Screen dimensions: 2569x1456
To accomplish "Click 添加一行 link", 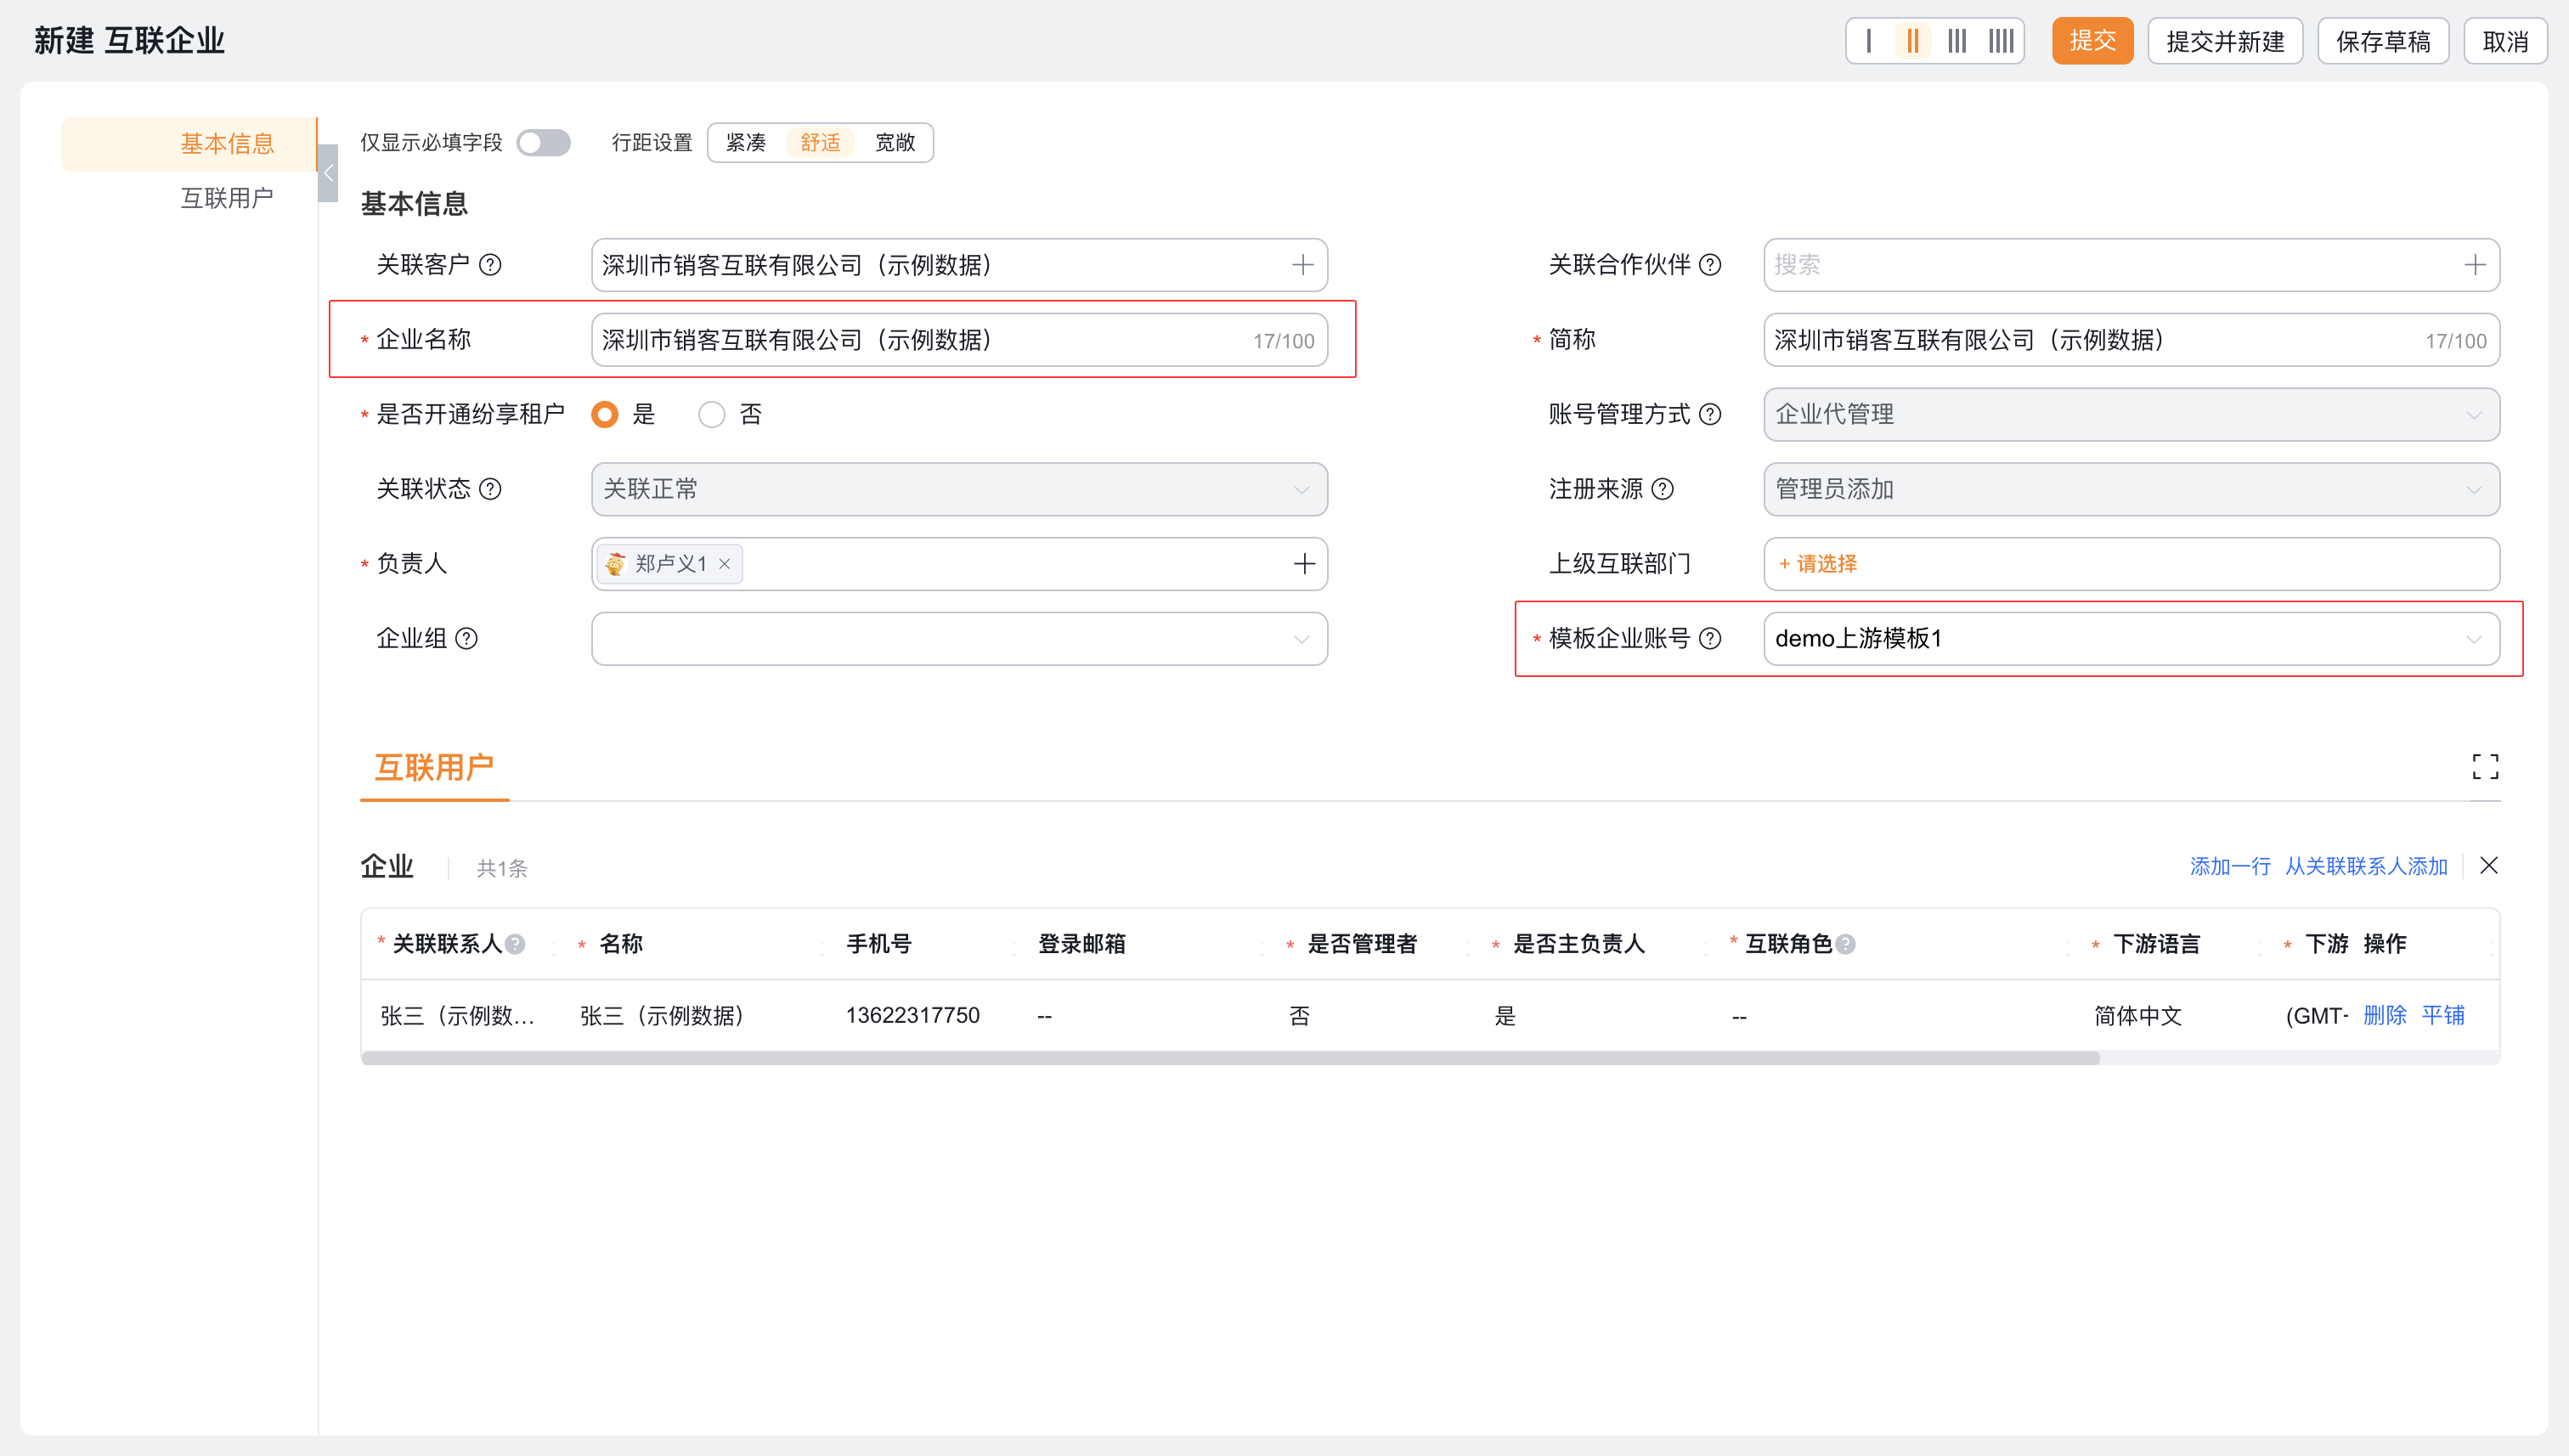I will click(x=2230, y=866).
